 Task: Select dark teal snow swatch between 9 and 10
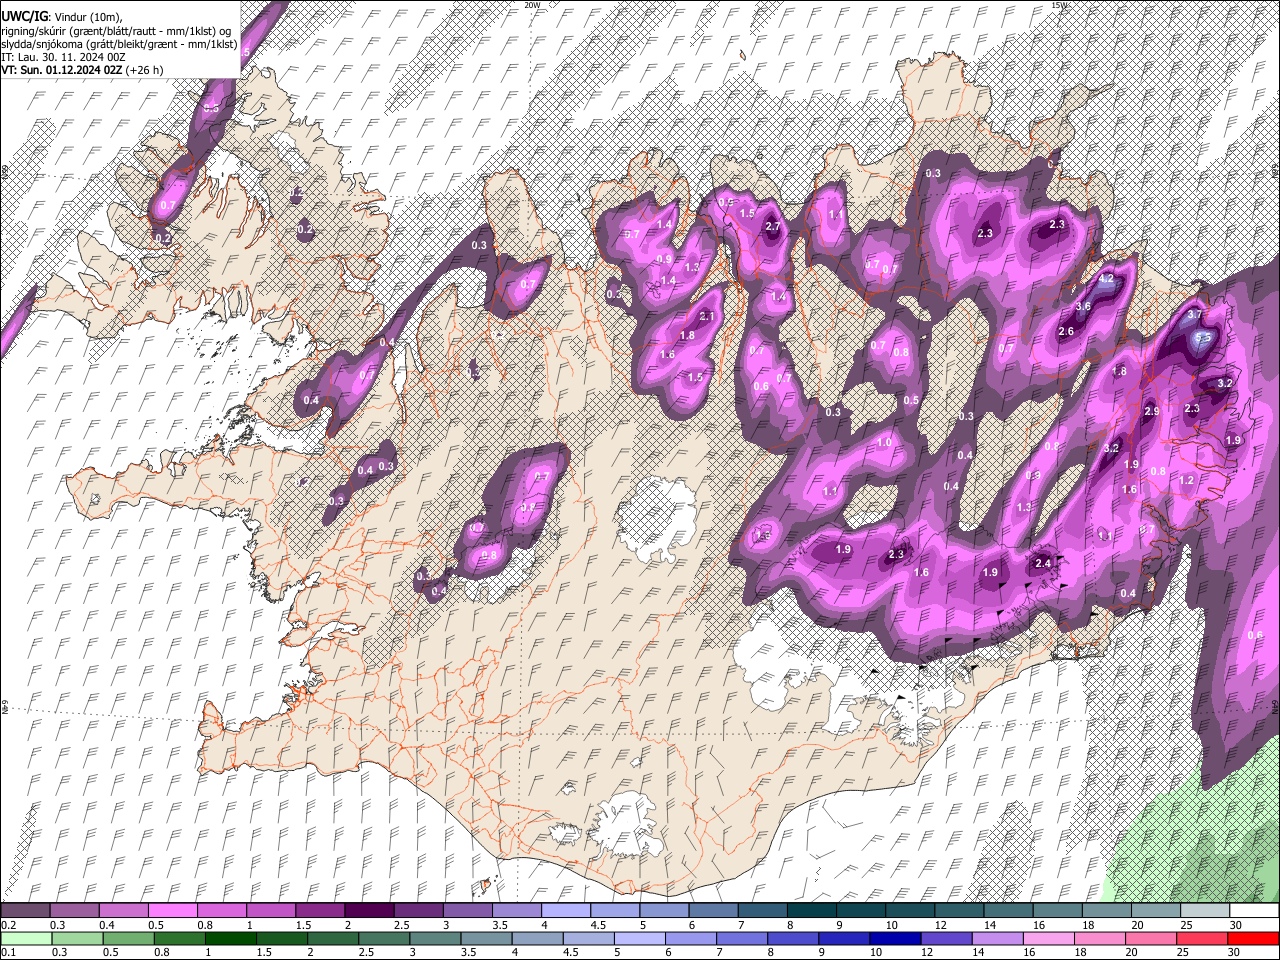click(862, 911)
